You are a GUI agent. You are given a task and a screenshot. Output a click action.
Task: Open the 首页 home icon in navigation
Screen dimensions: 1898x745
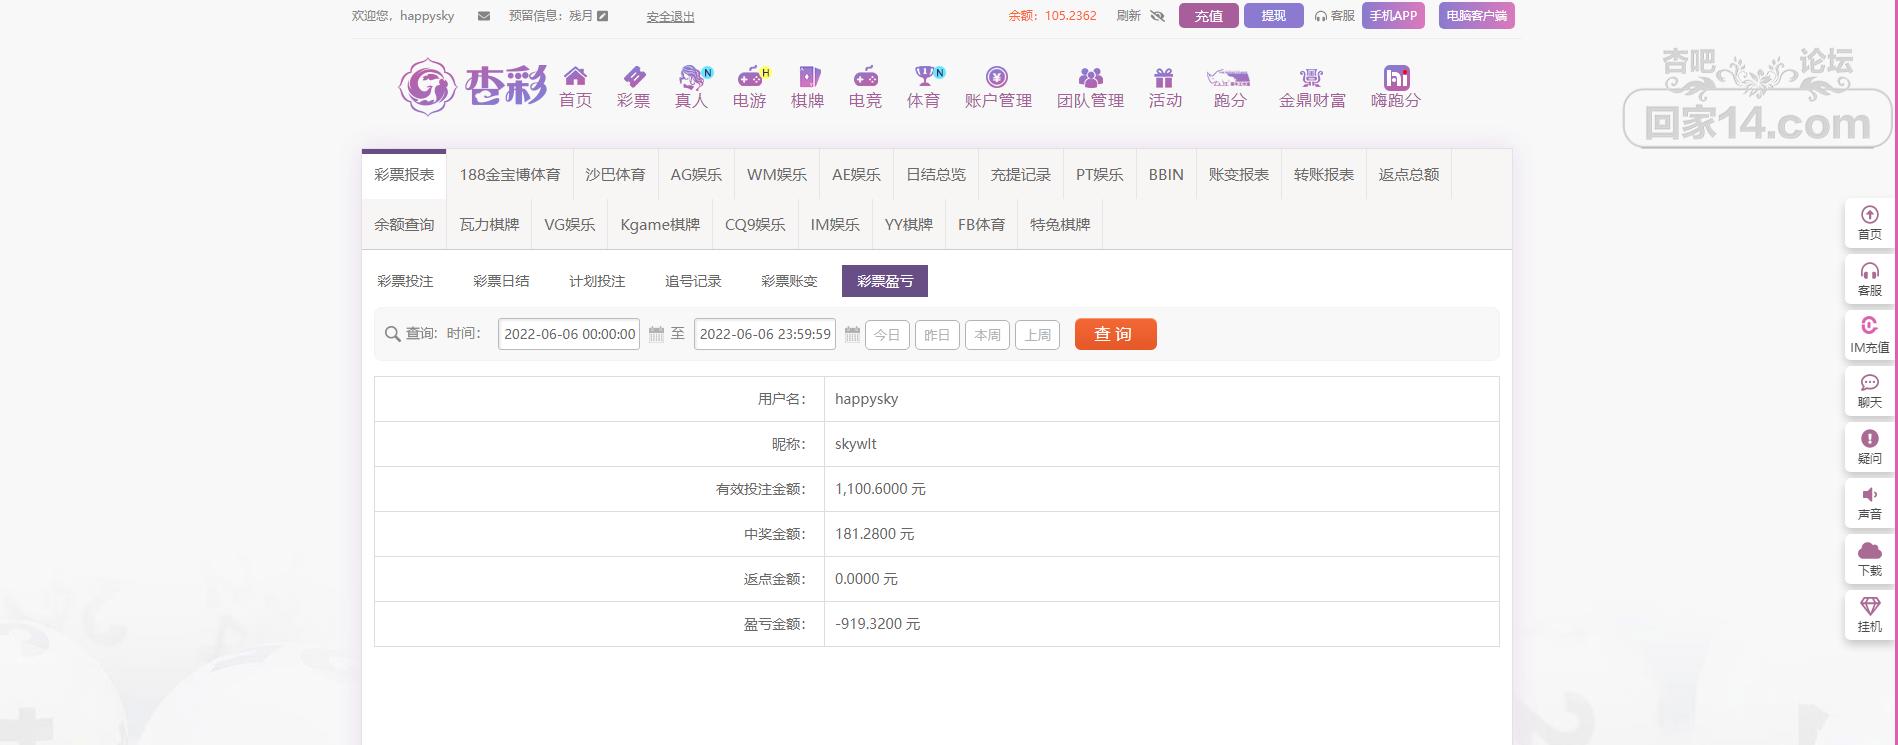tap(575, 78)
